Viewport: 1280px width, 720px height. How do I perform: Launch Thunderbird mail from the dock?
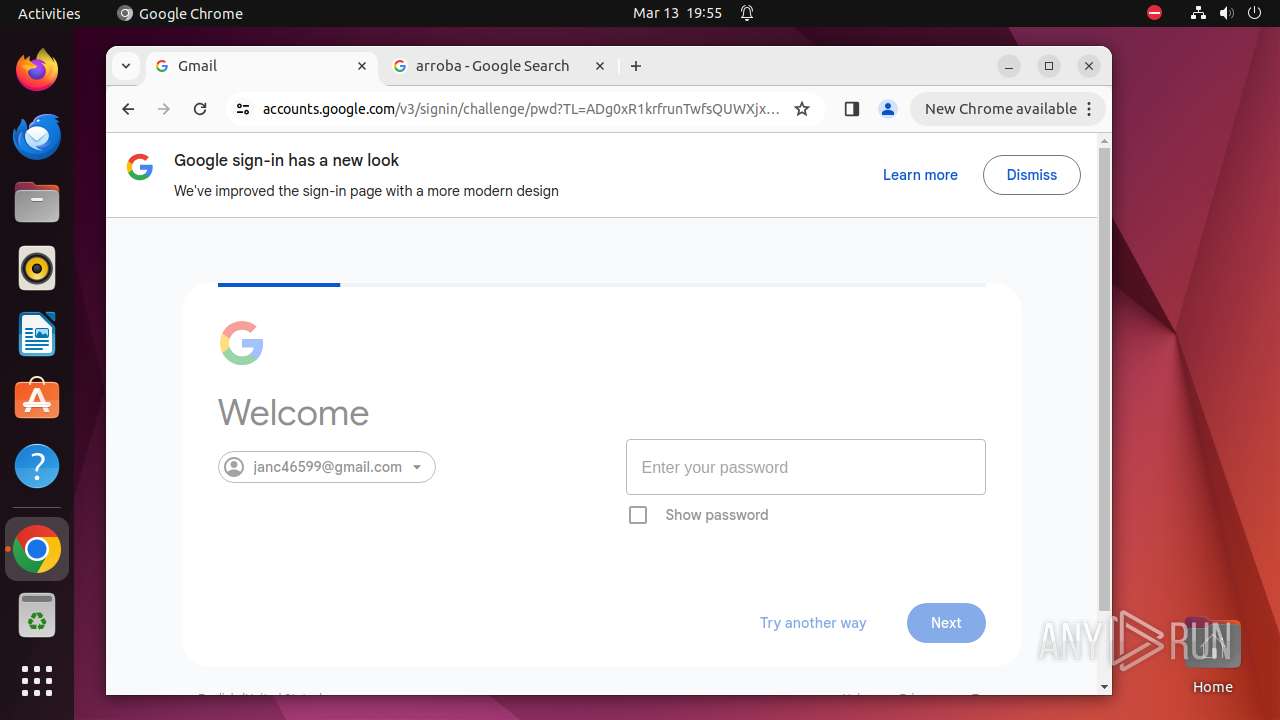tap(37, 136)
